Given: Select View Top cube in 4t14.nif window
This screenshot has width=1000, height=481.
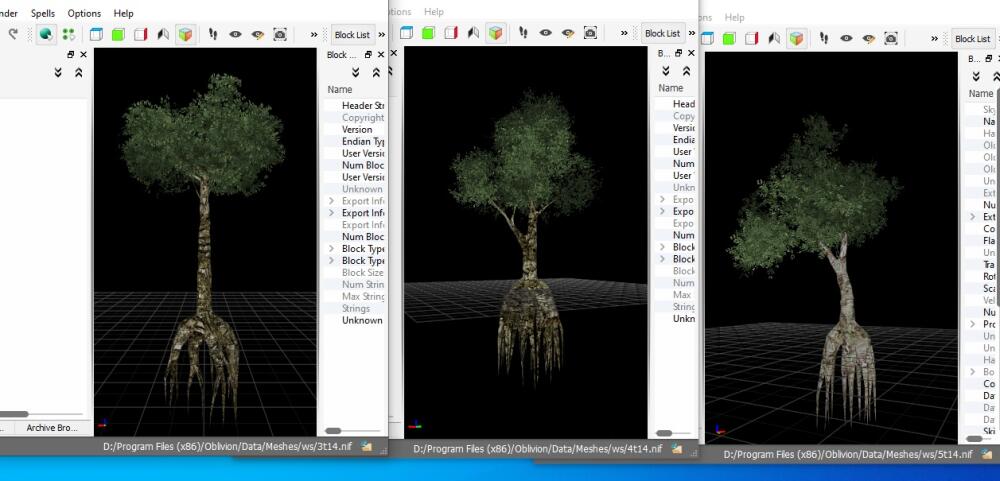Looking at the screenshot, I should [406, 33].
